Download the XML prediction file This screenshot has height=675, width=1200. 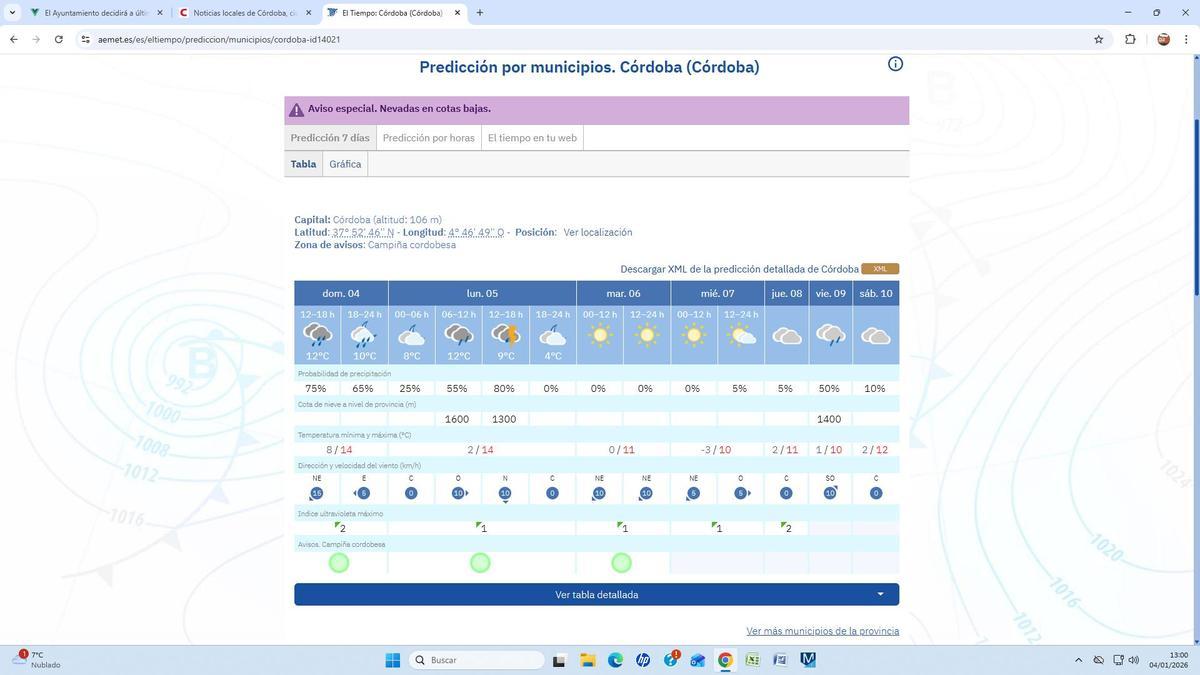pos(878,268)
